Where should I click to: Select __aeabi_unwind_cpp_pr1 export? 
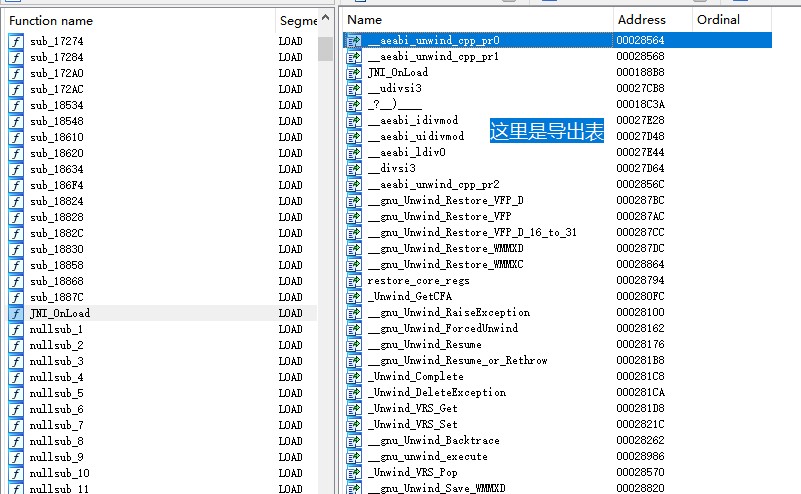(x=557, y=56)
